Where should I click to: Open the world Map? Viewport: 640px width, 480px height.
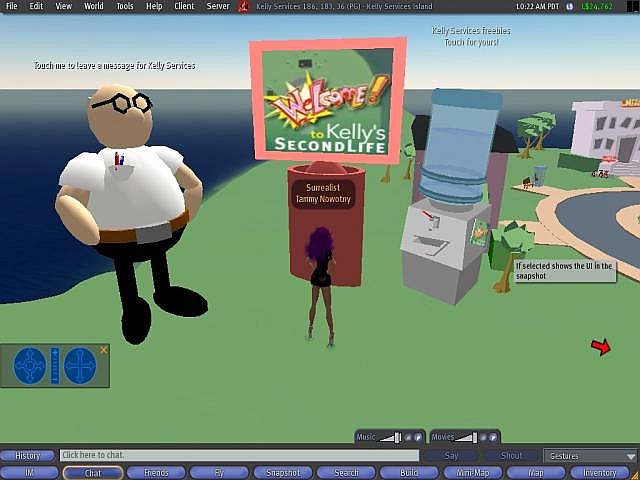(536, 473)
